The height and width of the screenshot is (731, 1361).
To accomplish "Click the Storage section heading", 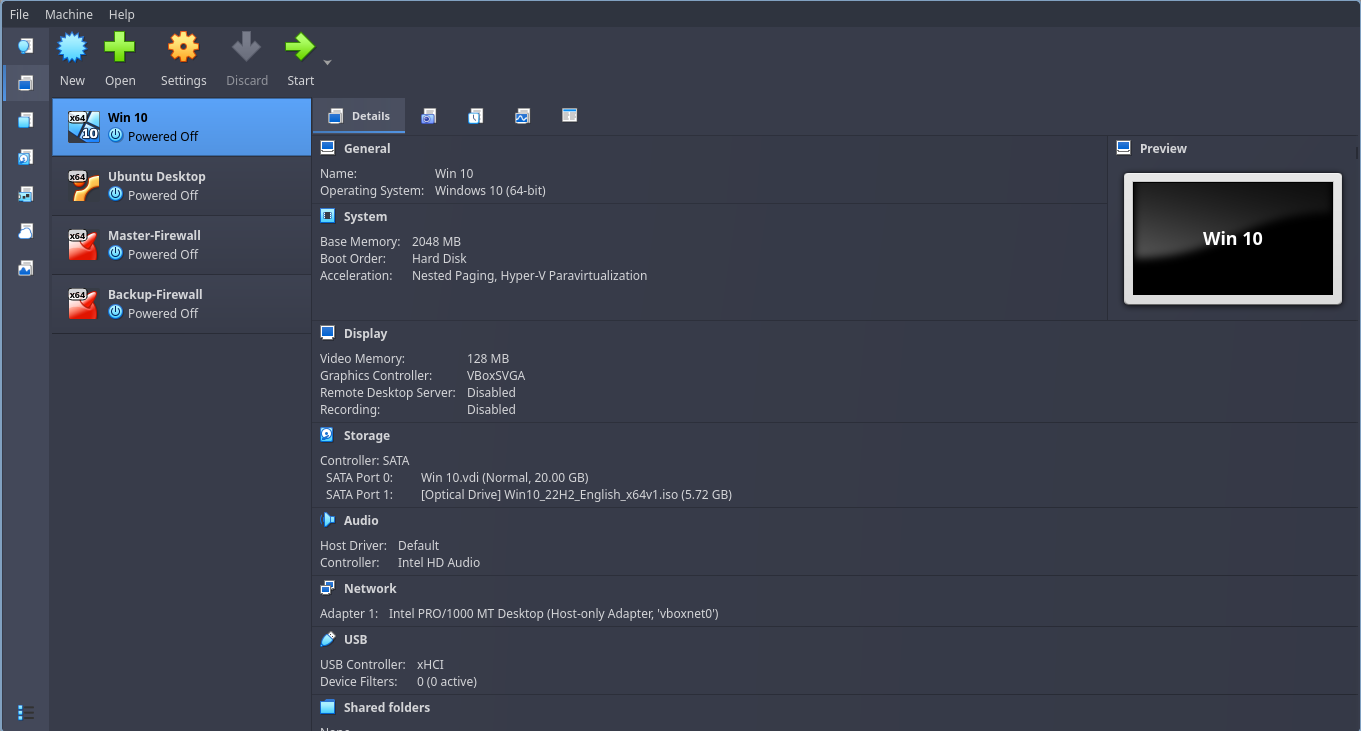I will point(366,436).
